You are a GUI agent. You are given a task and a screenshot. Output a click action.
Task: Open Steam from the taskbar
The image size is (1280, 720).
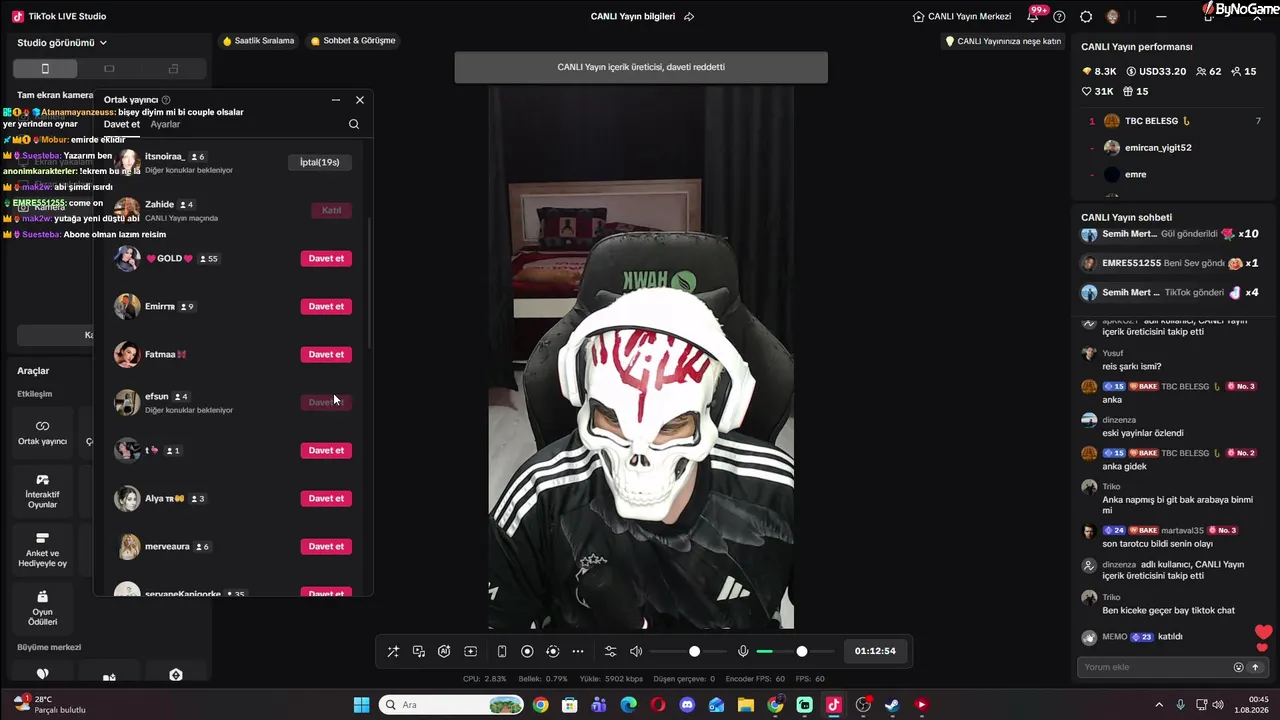click(892, 705)
